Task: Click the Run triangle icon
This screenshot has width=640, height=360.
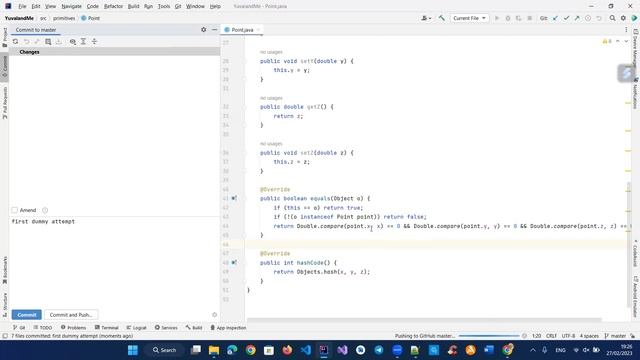Action: (497, 18)
